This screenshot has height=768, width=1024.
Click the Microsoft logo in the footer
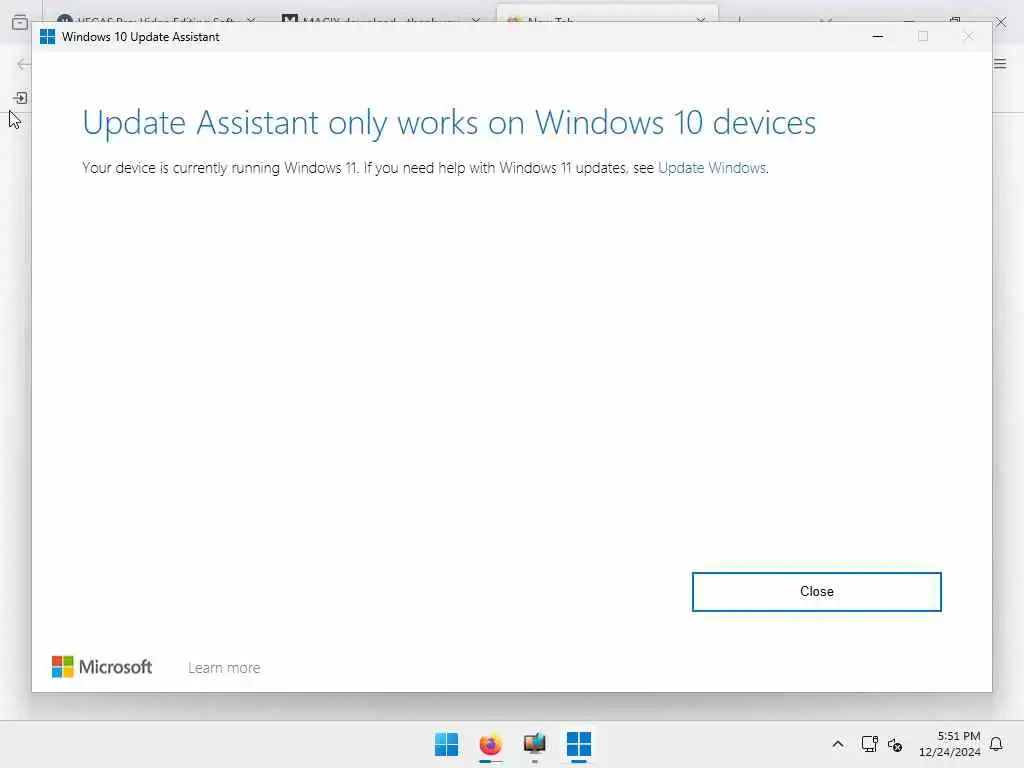coord(102,667)
